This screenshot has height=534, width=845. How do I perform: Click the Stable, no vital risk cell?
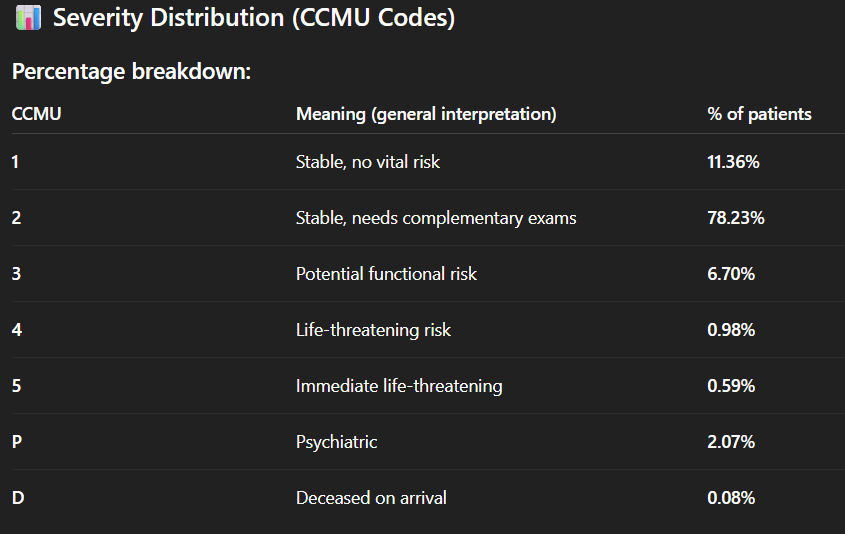(x=368, y=162)
